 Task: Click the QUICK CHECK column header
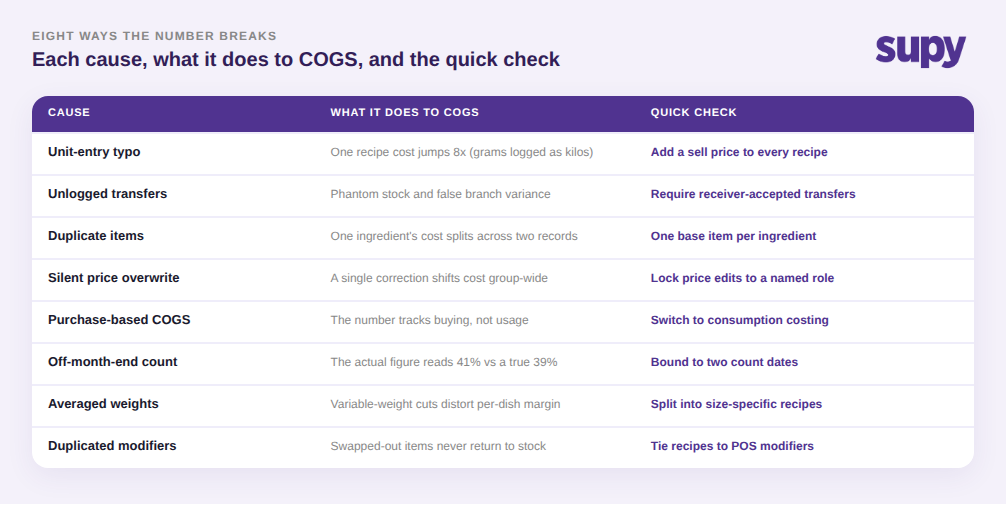click(694, 112)
